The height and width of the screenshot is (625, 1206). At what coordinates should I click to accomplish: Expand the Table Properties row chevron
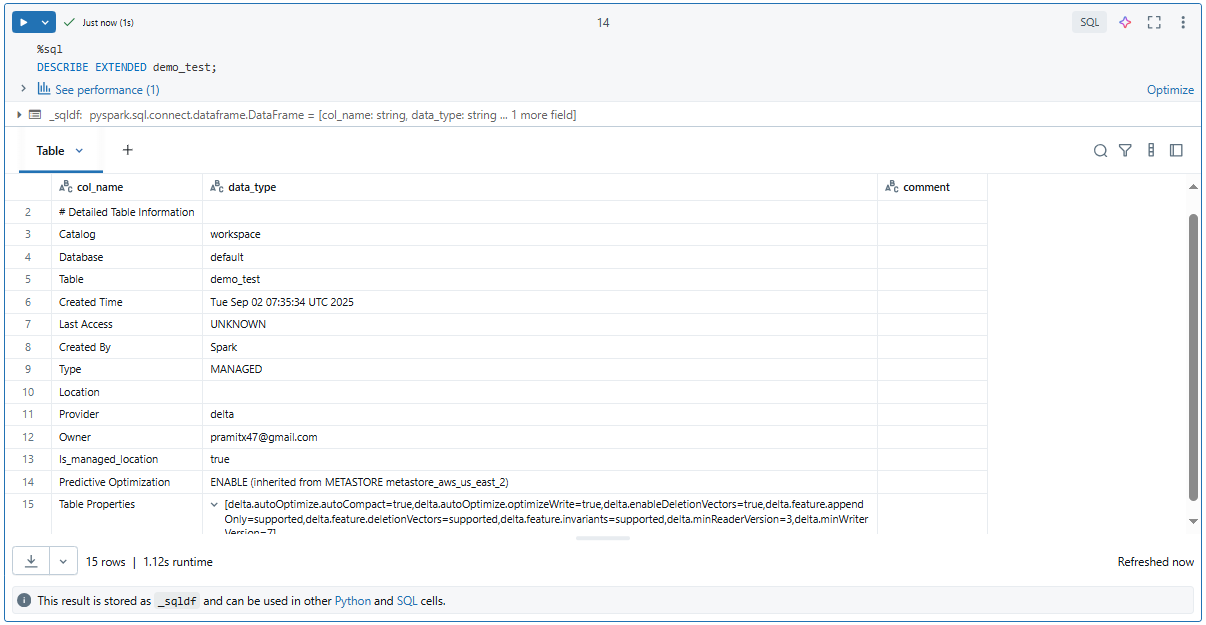point(214,504)
